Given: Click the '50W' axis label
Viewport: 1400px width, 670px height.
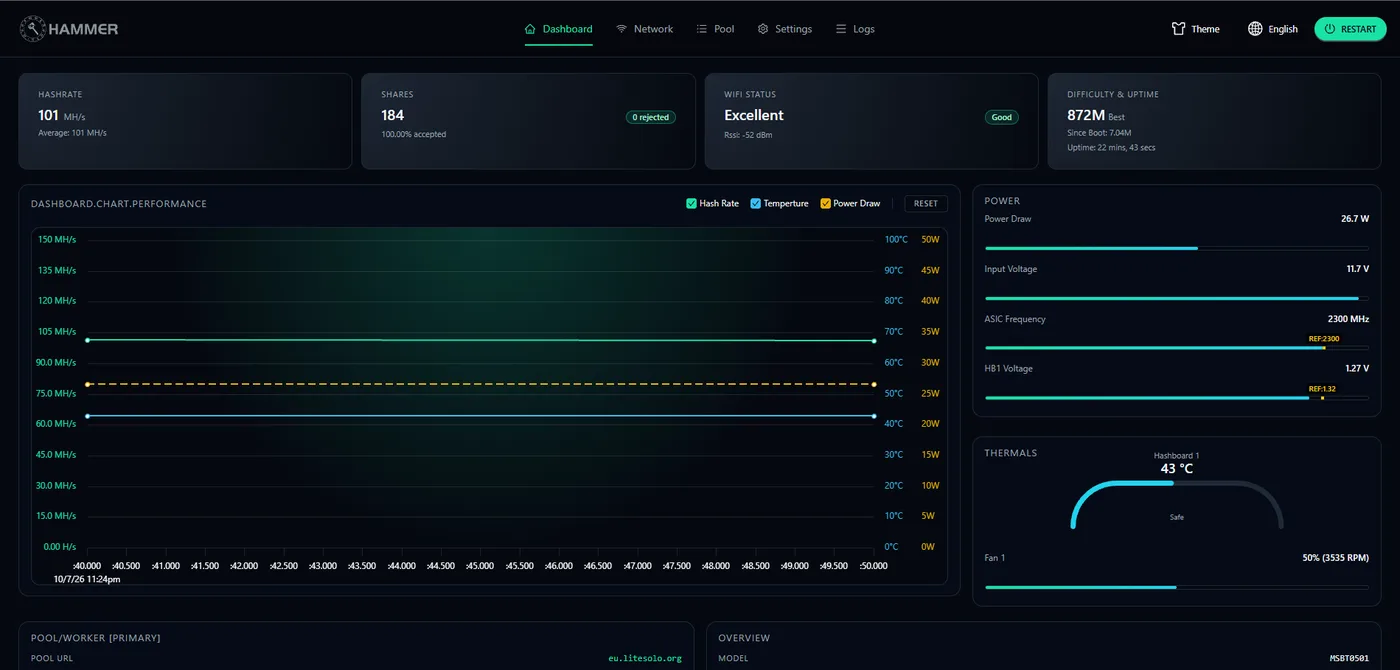Looking at the screenshot, I should [x=930, y=239].
